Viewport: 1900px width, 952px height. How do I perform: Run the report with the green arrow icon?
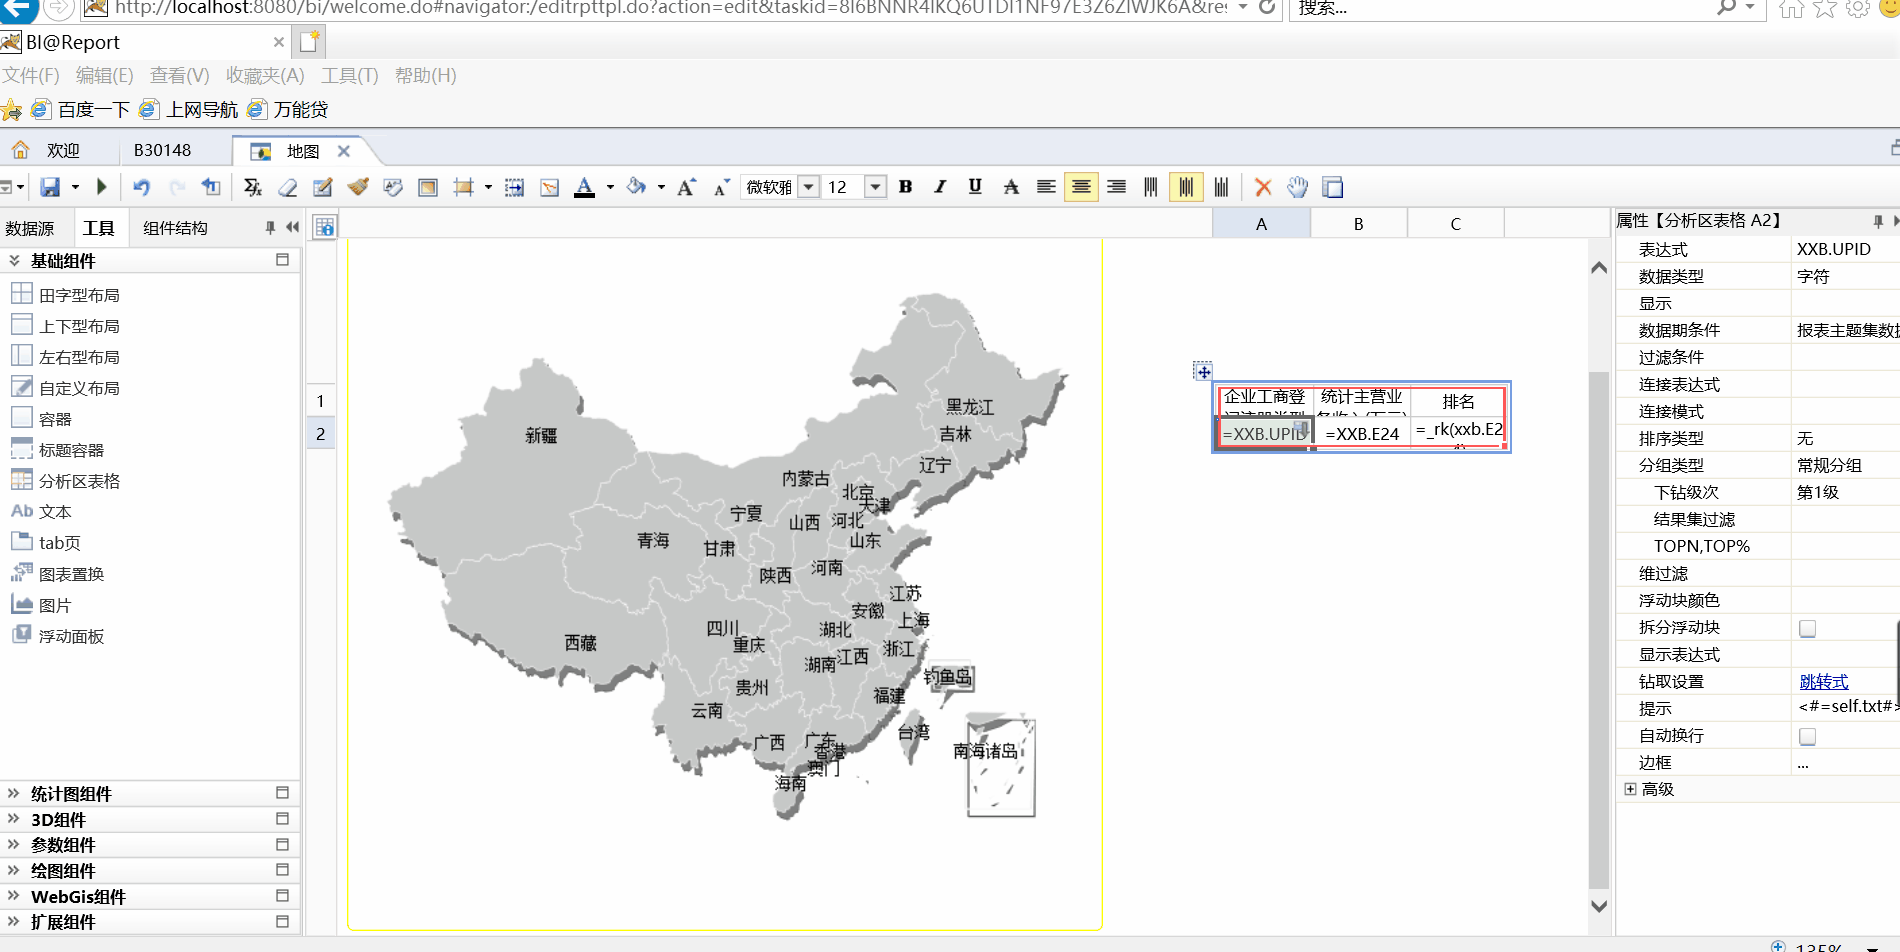[101, 187]
